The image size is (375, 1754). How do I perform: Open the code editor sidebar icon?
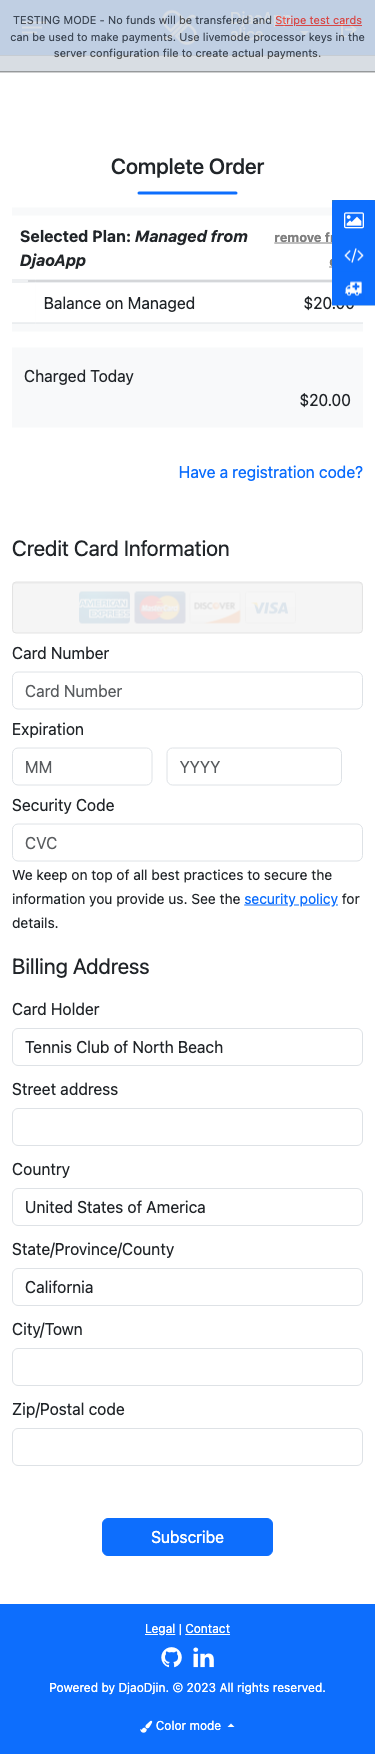click(x=353, y=255)
